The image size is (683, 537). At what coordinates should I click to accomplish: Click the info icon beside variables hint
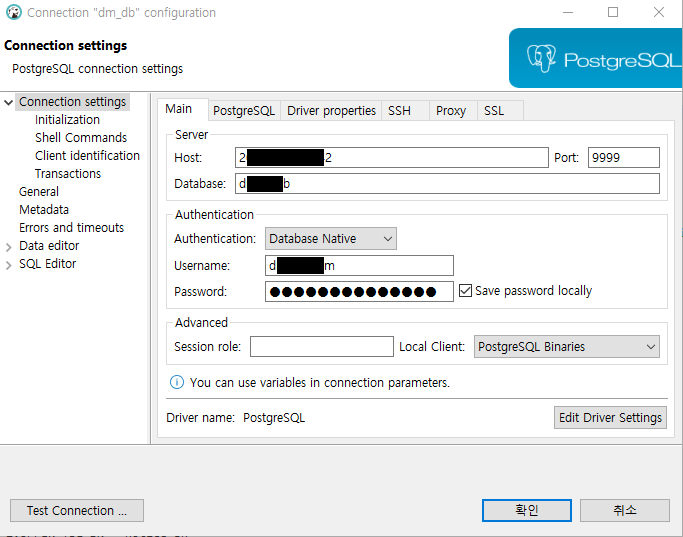176,382
